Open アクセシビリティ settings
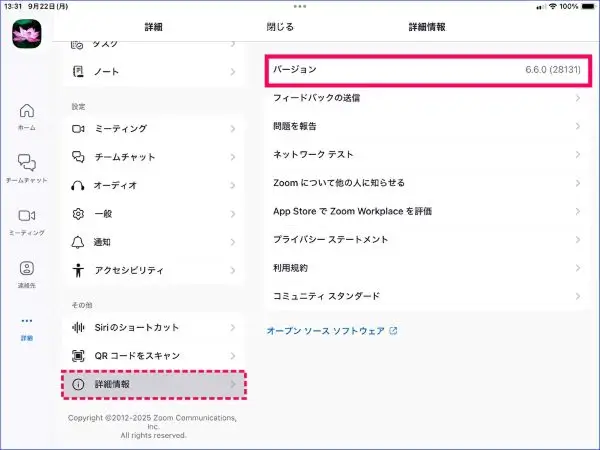Image resolution: width=600 pixels, height=450 pixels. 153,270
